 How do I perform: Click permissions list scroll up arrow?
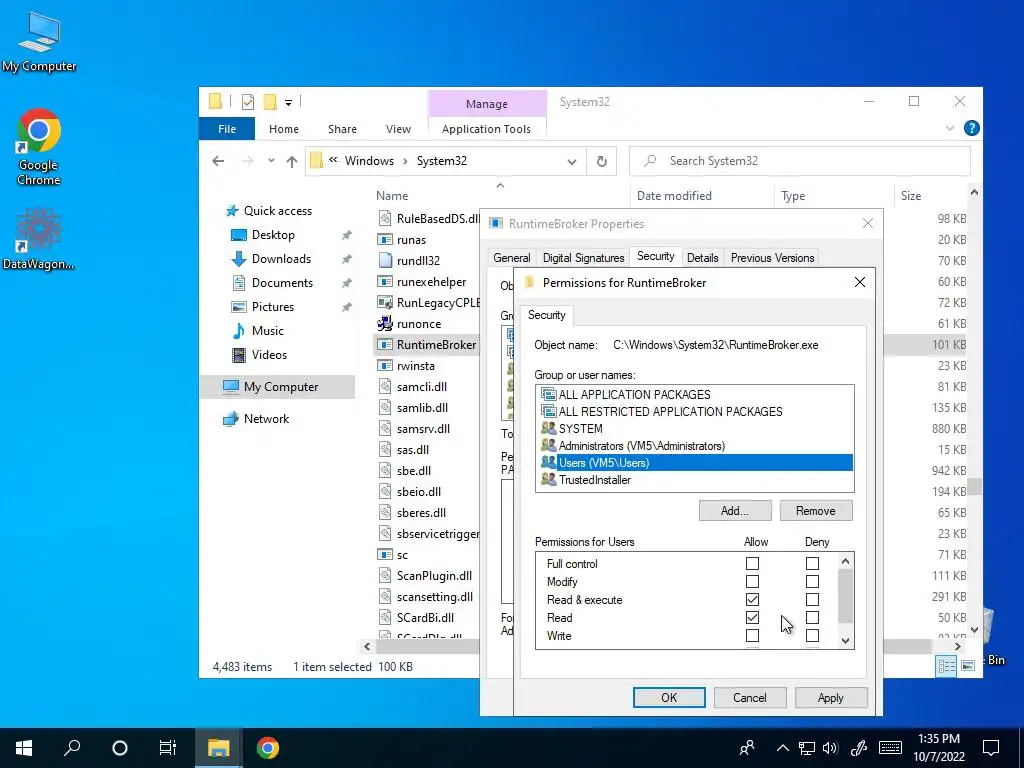coord(845,562)
